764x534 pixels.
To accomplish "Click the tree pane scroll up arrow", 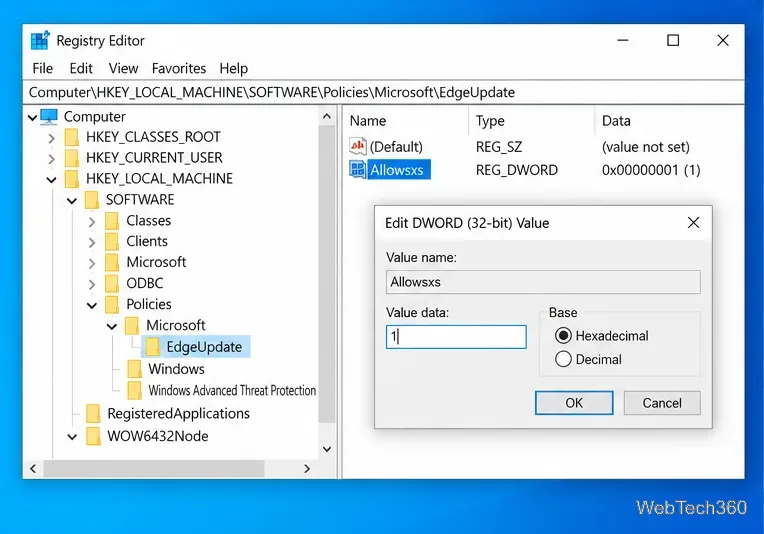I will click(327, 116).
